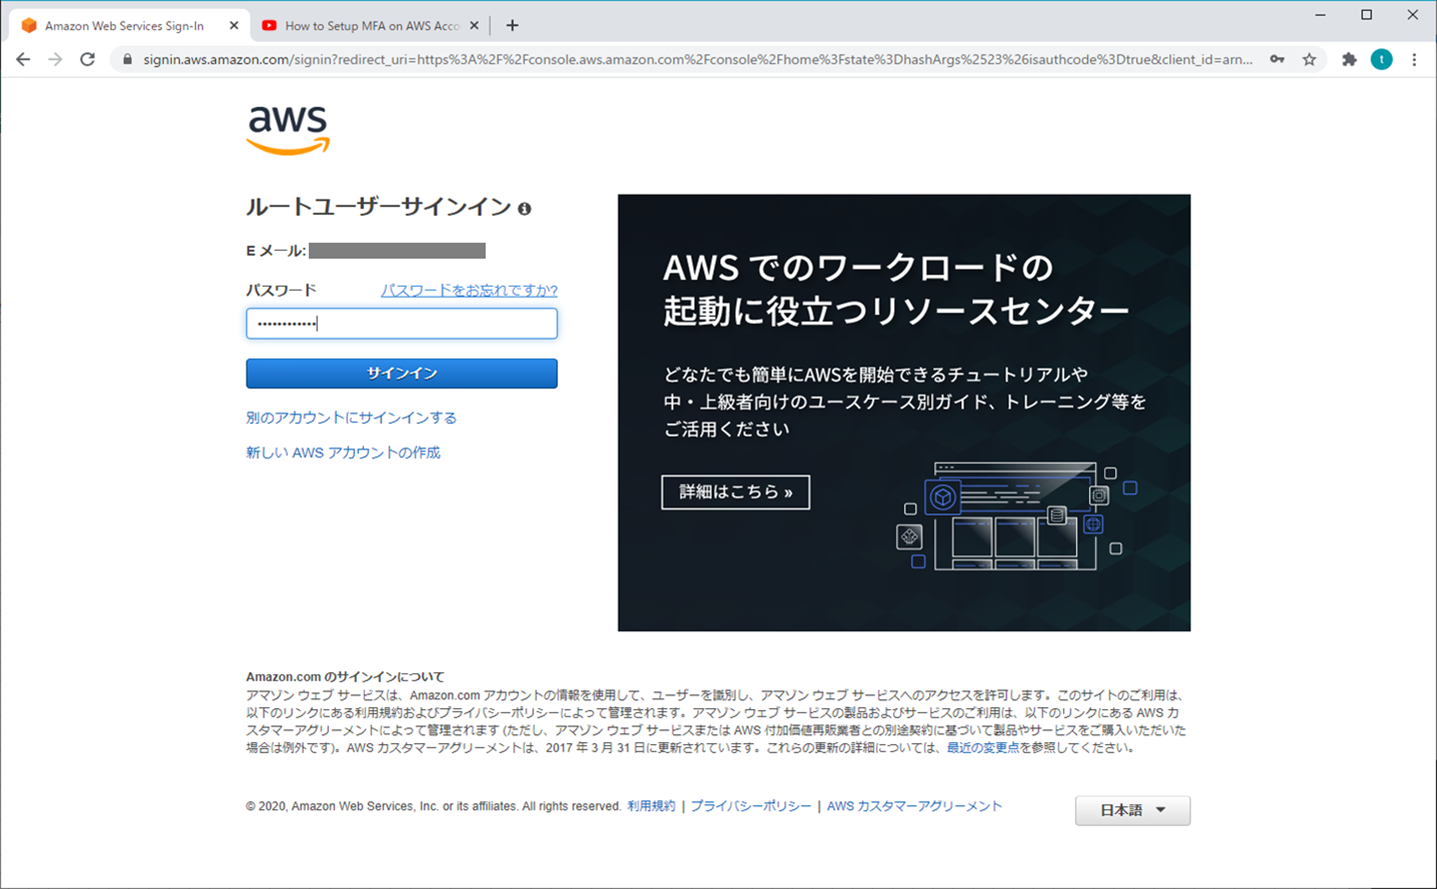The width and height of the screenshot is (1437, 889).
Task: Click the サインイン button
Action: (402, 373)
